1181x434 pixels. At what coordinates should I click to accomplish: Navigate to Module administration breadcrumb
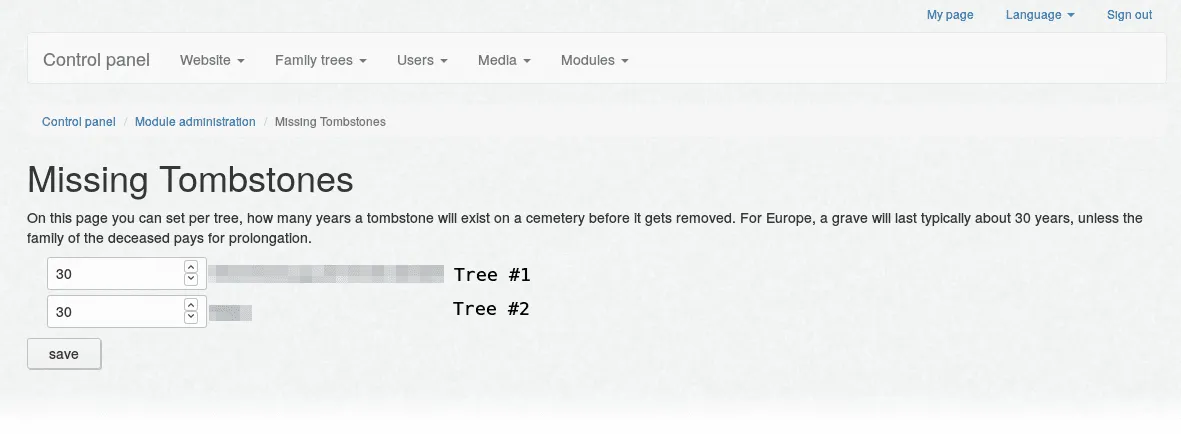pos(195,122)
